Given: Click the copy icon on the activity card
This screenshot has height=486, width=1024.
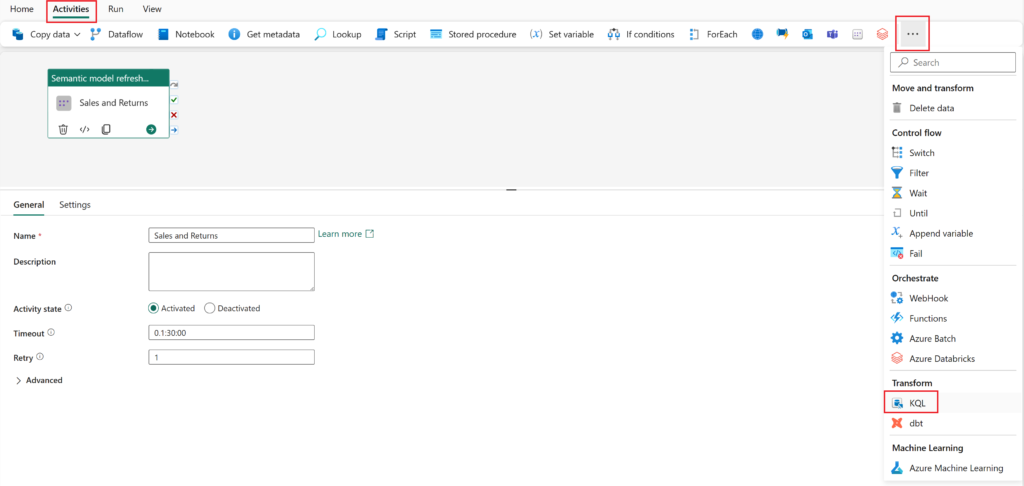Looking at the screenshot, I should (x=106, y=129).
